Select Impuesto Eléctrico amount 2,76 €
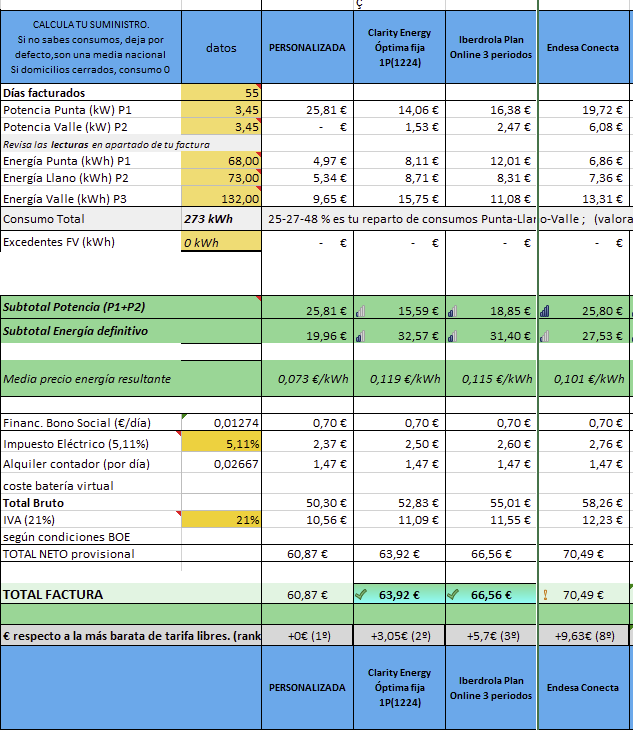633x730 pixels. [583, 443]
